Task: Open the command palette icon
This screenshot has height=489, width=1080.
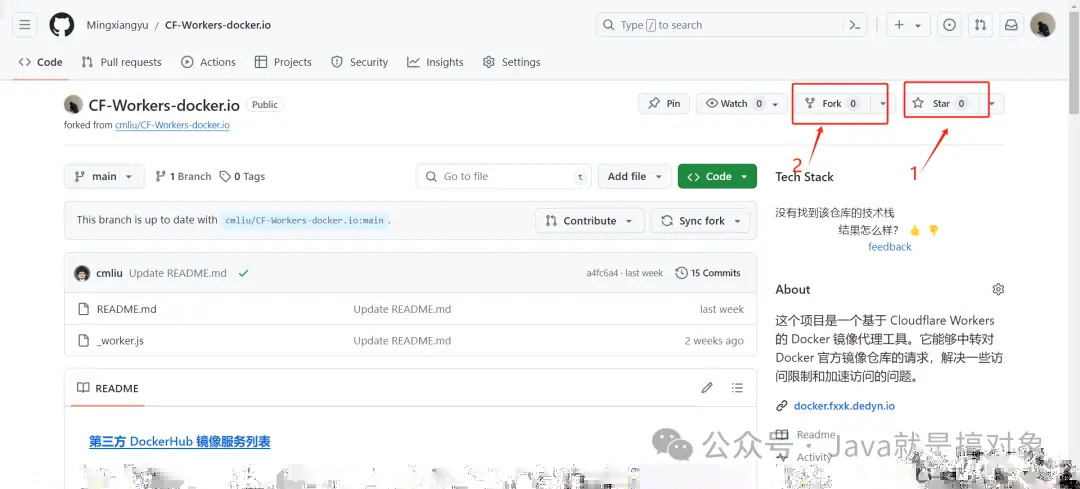Action: [854, 25]
